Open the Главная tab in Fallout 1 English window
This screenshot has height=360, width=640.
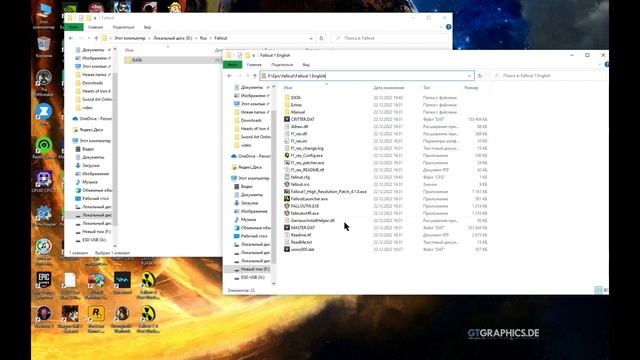click(254, 64)
